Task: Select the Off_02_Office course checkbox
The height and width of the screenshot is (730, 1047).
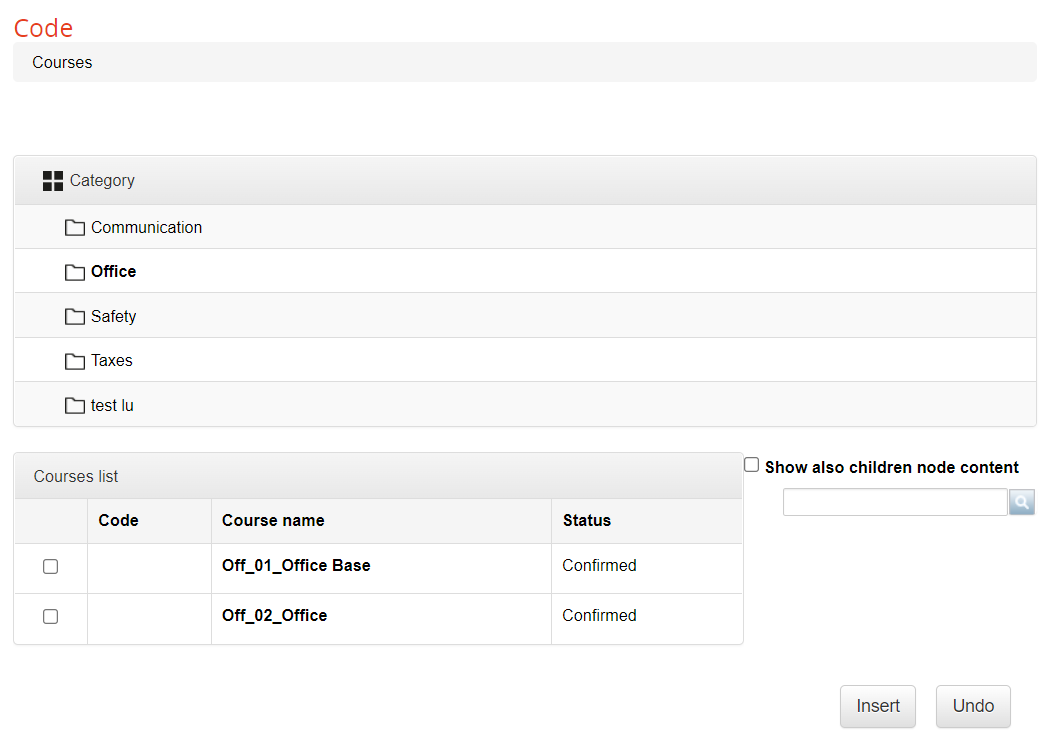Action: coord(51,616)
